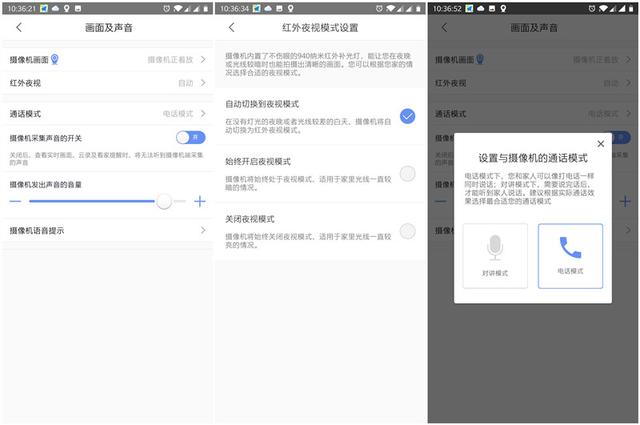Tap 10:36:52 time in right status bar

pyautogui.click(x=447, y=9)
